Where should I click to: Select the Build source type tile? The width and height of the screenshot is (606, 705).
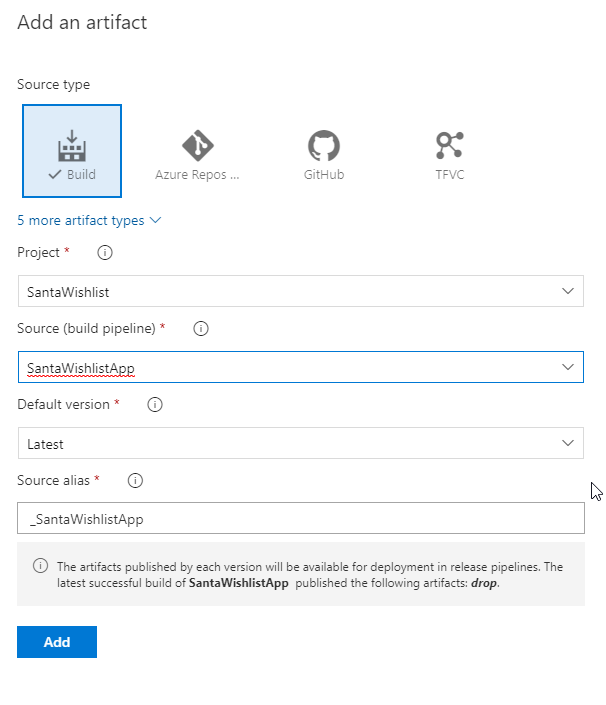tap(72, 151)
